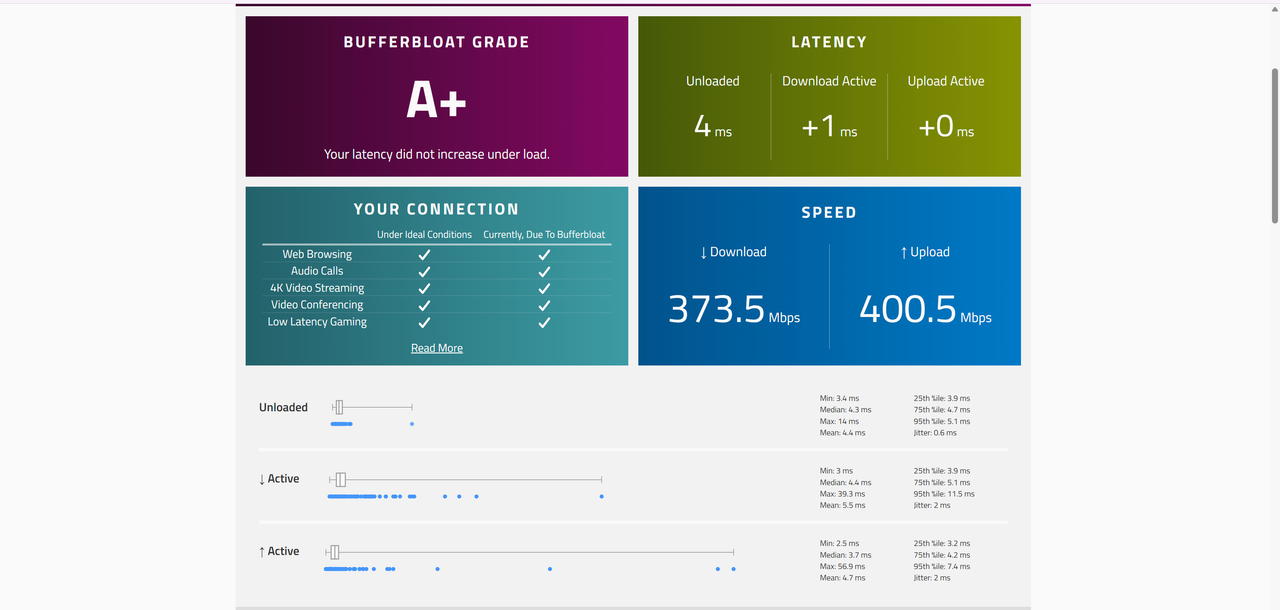The image size is (1280, 610).
Task: Click 4K Video Streaming checkmark under Ideal Conditions
Action: click(x=424, y=289)
